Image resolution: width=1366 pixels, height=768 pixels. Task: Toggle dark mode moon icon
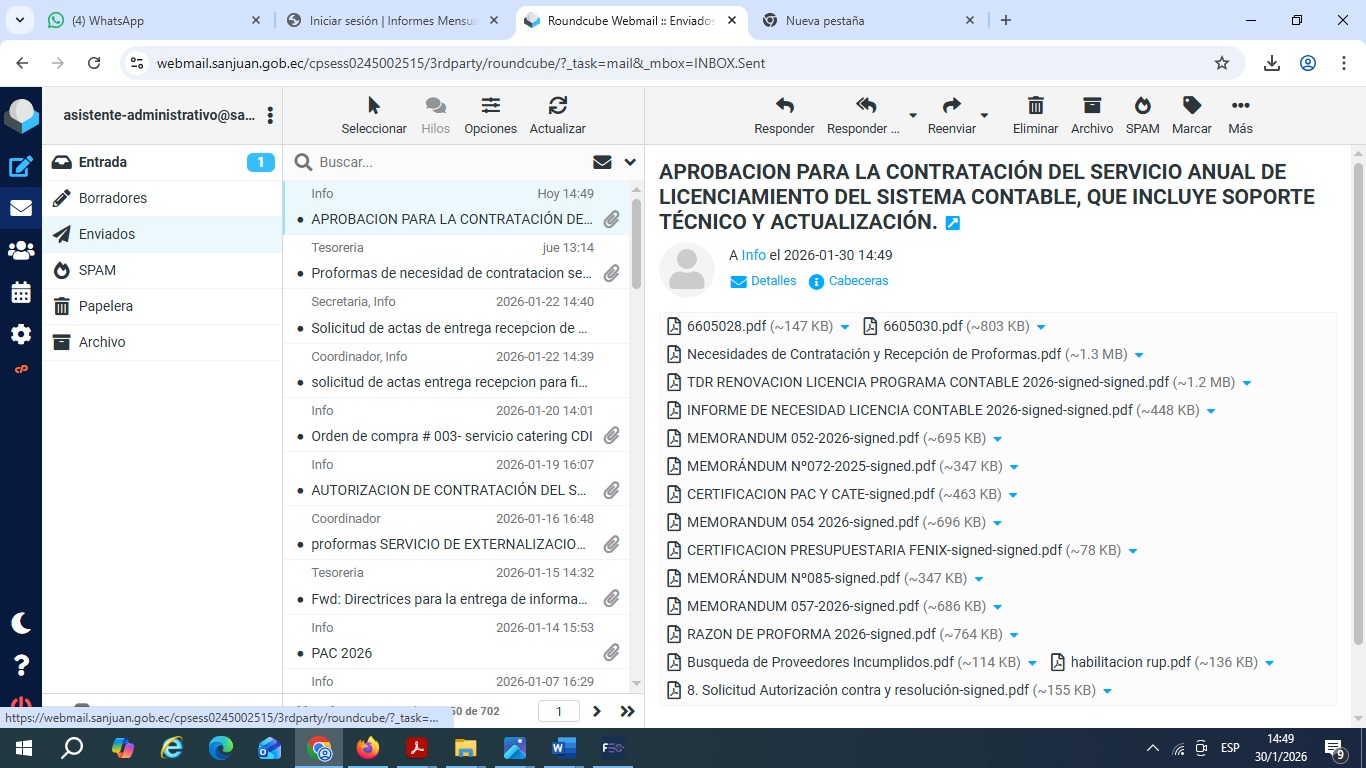[20, 623]
